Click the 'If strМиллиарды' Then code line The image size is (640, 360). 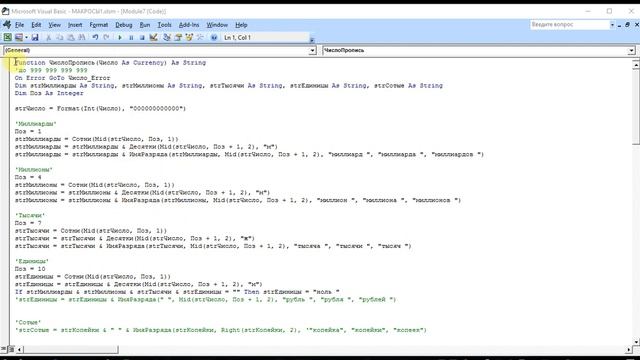[177, 292]
